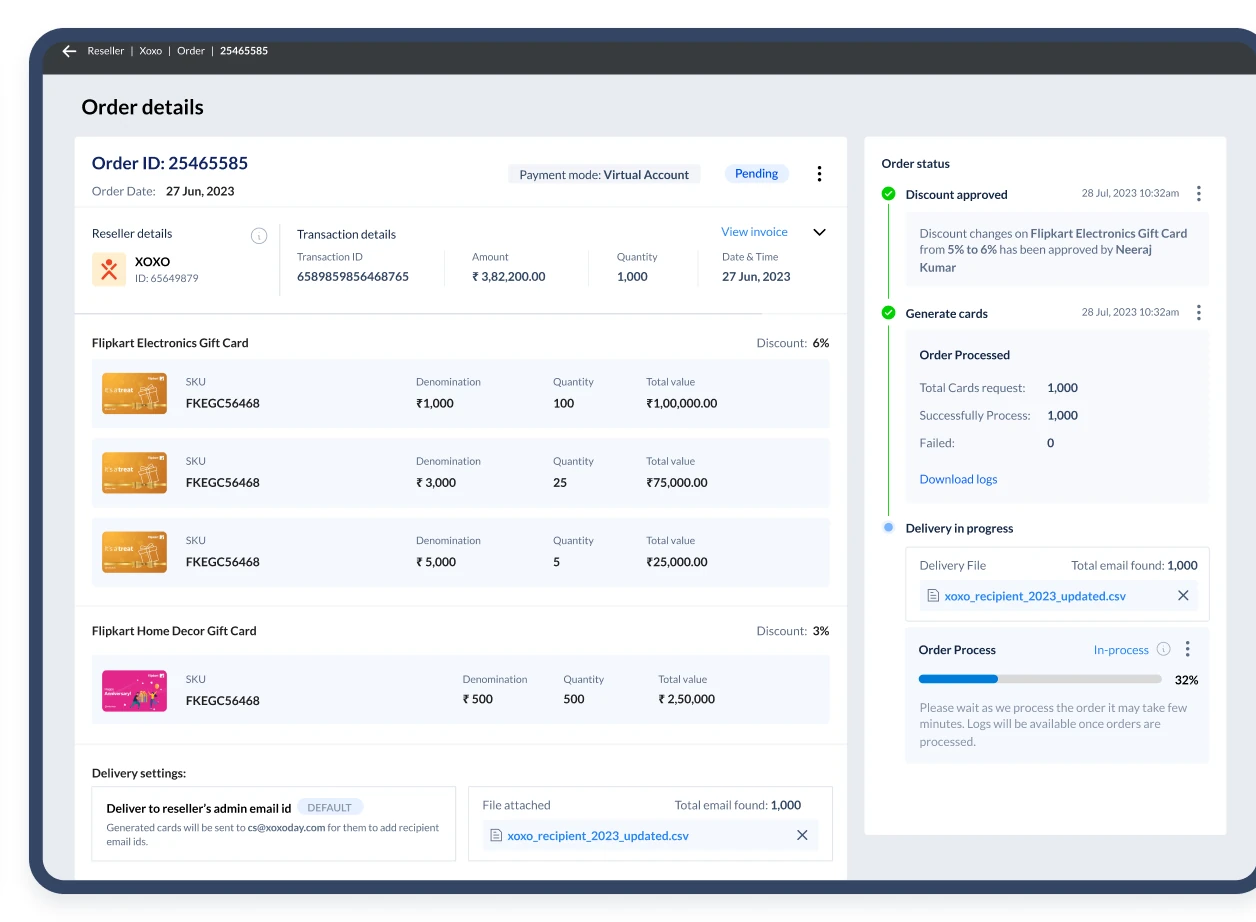Click the Download logs link
Image resolution: width=1256 pixels, height=922 pixels.
tap(958, 479)
